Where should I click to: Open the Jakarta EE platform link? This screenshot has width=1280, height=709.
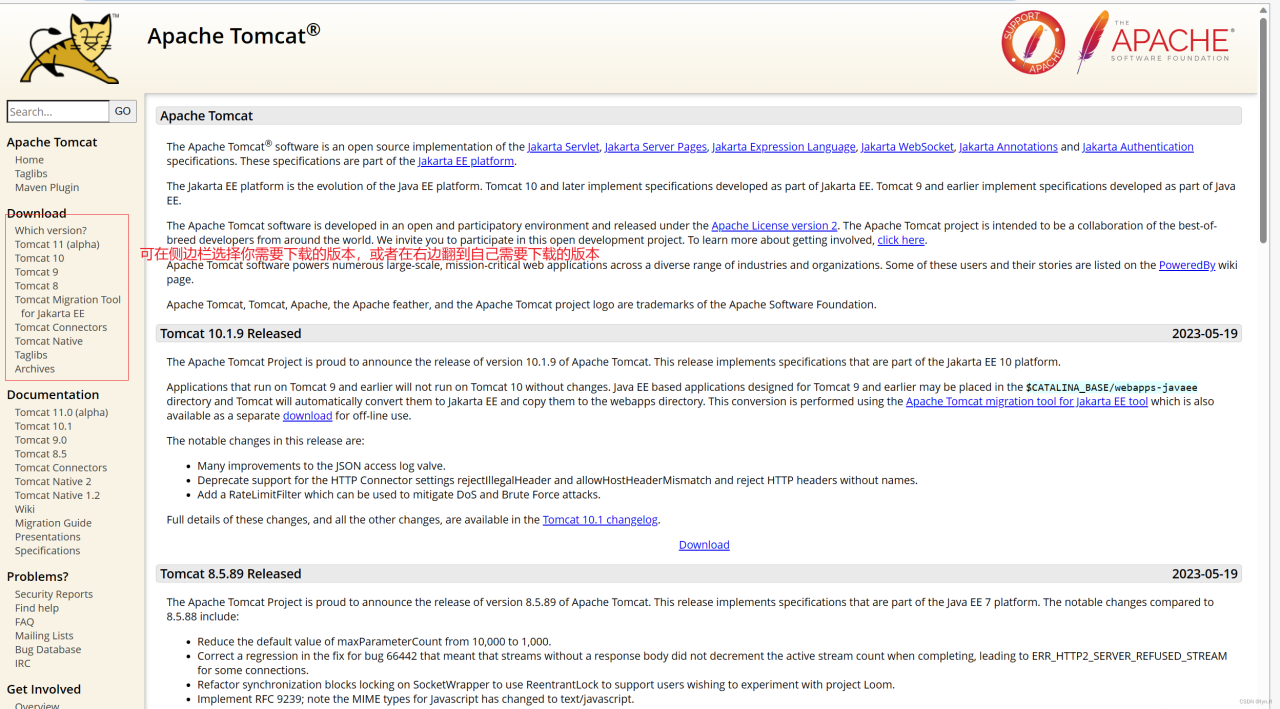point(465,161)
